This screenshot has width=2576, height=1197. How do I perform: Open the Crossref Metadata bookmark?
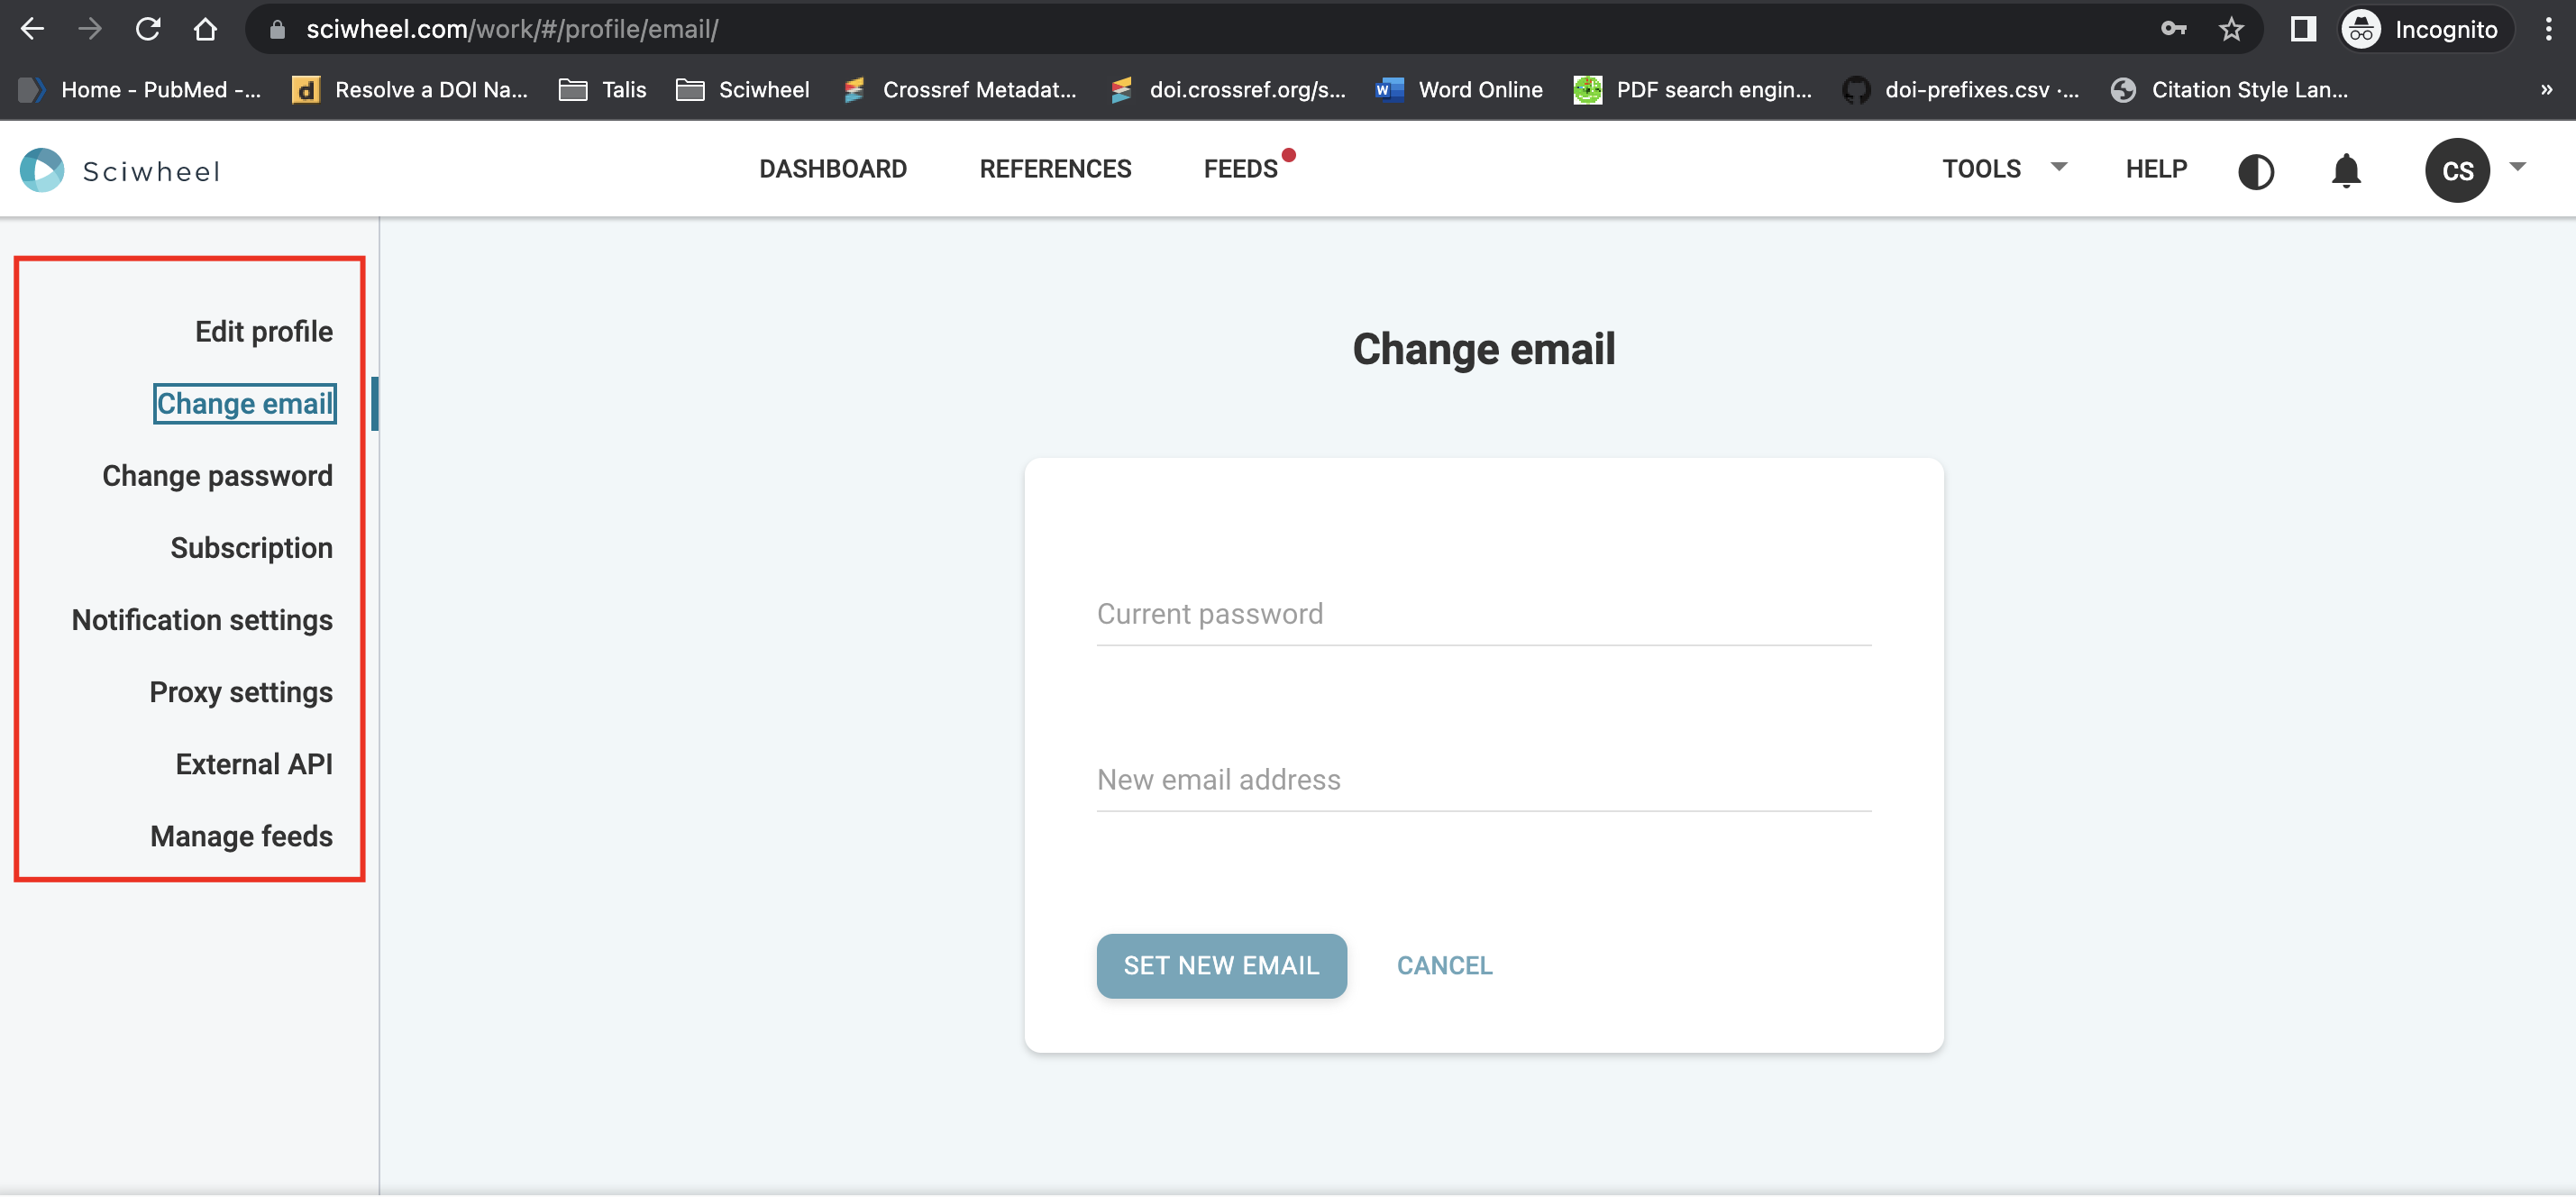pyautogui.click(x=959, y=90)
